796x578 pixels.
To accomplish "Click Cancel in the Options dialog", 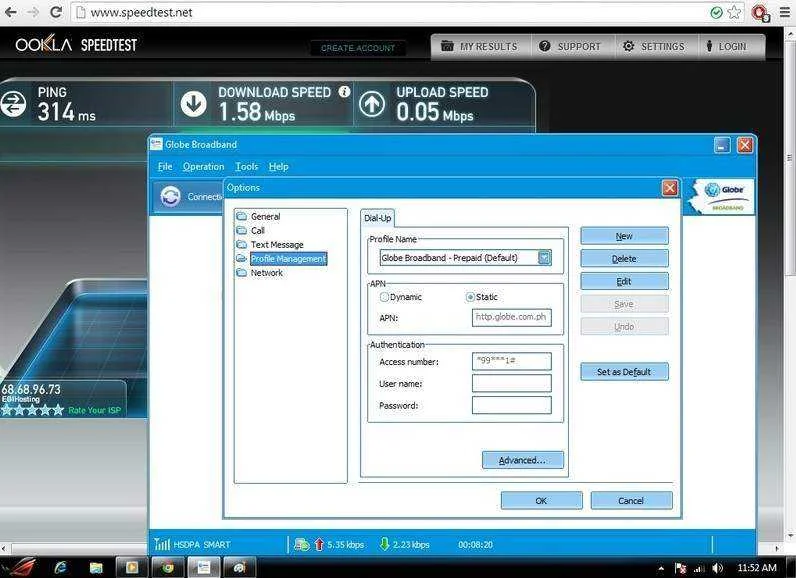I will click(632, 501).
